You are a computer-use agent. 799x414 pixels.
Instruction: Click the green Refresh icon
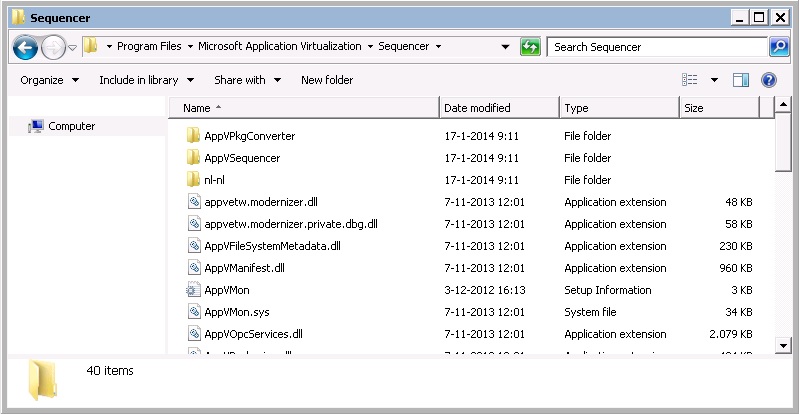(x=530, y=47)
